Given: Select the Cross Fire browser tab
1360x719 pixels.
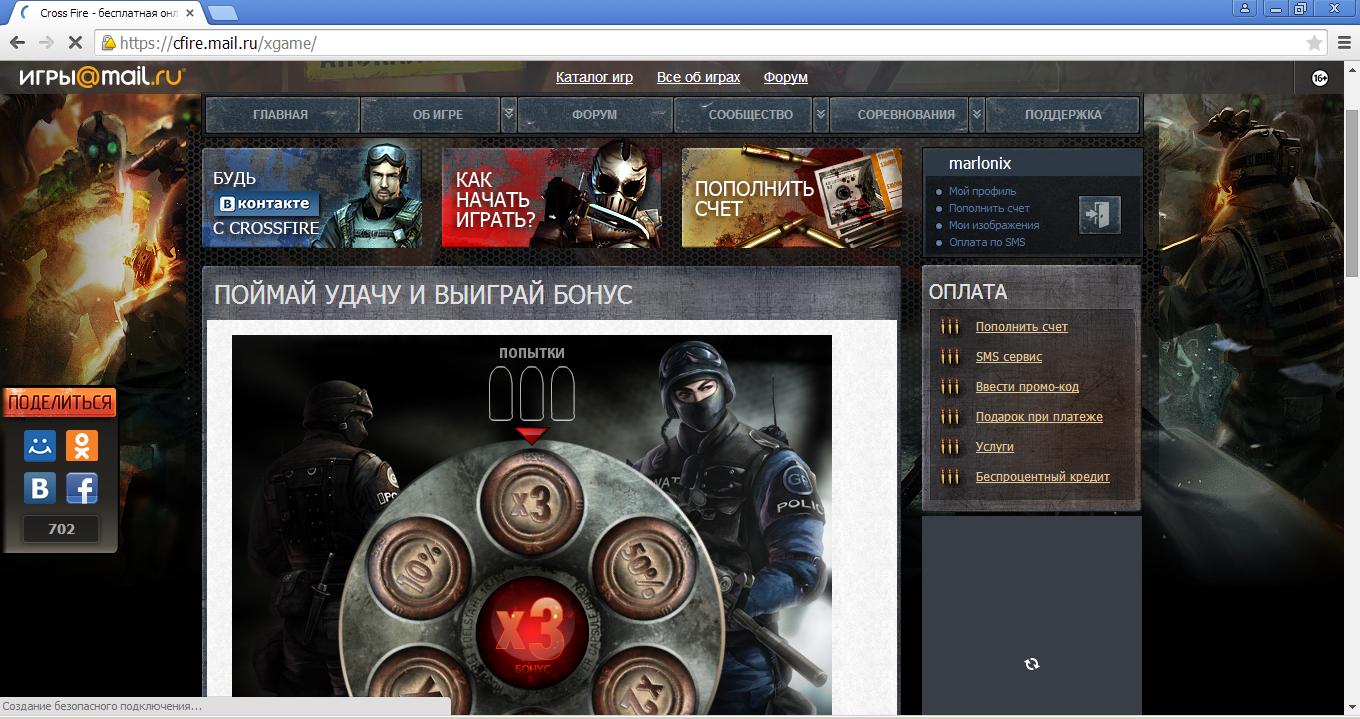Looking at the screenshot, I should coord(103,13).
